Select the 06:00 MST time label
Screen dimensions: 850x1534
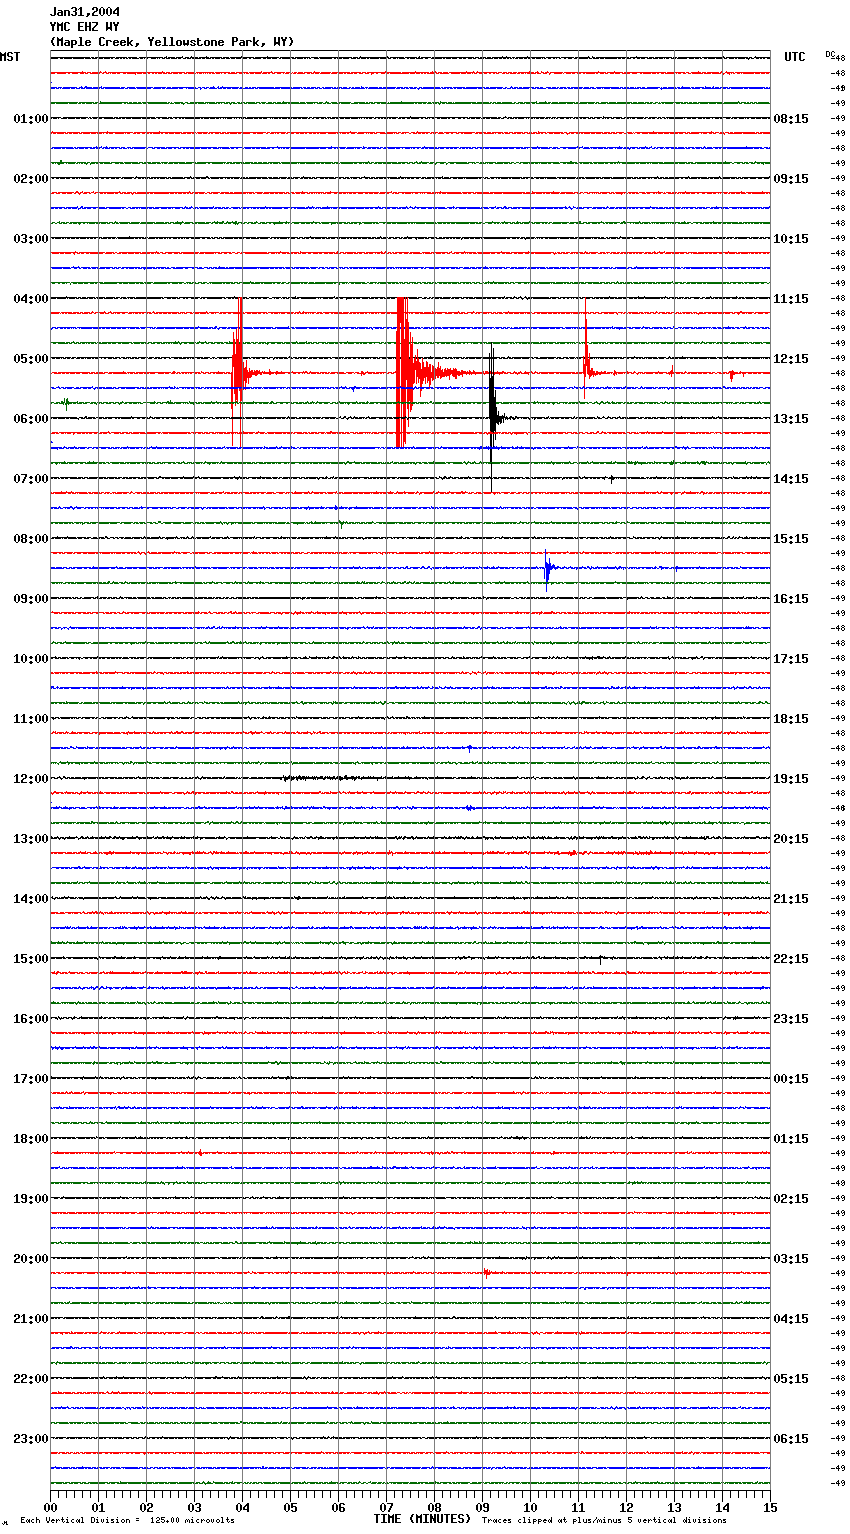click(x=31, y=419)
